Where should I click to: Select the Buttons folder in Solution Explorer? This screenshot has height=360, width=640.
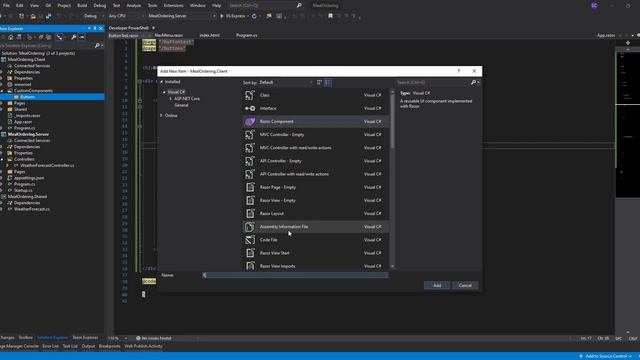pyautogui.click(x=27, y=97)
